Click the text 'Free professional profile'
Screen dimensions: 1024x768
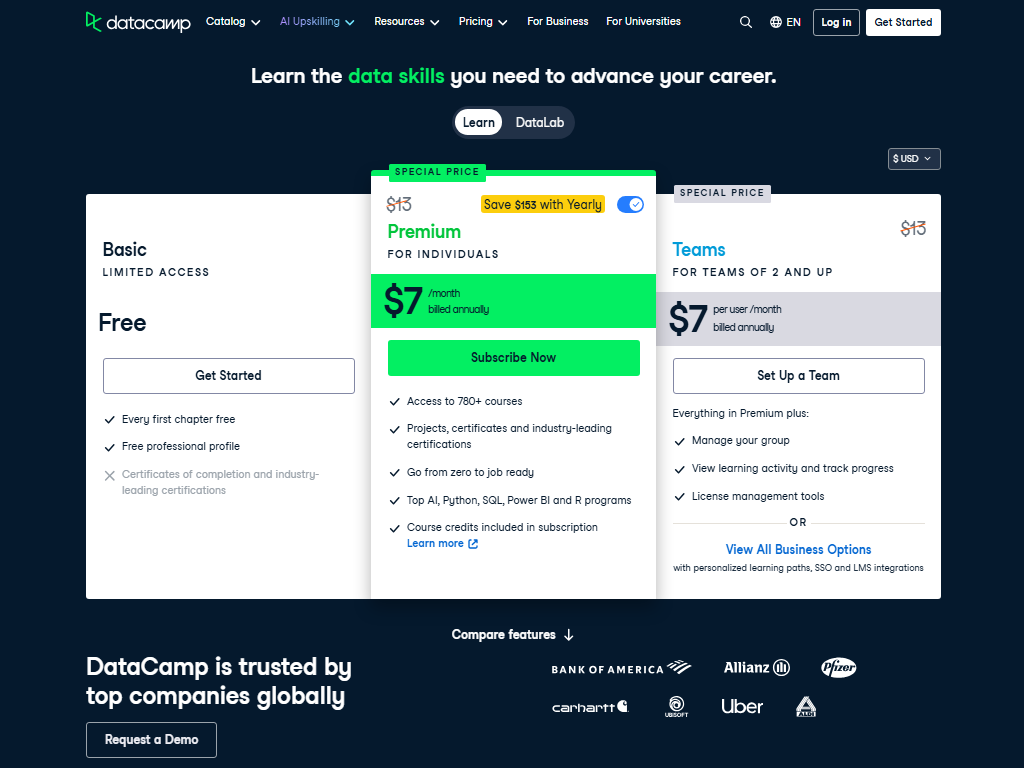181,447
